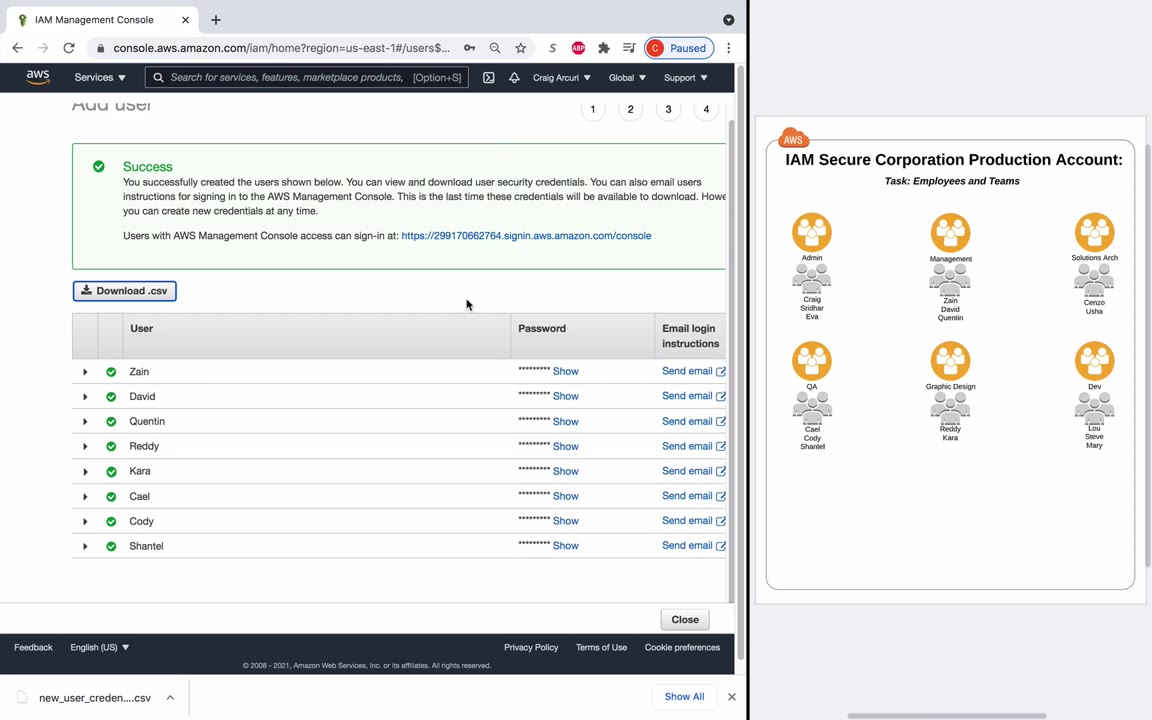1152x720 pixels.
Task: Open the Support menu
Action: coord(685,78)
